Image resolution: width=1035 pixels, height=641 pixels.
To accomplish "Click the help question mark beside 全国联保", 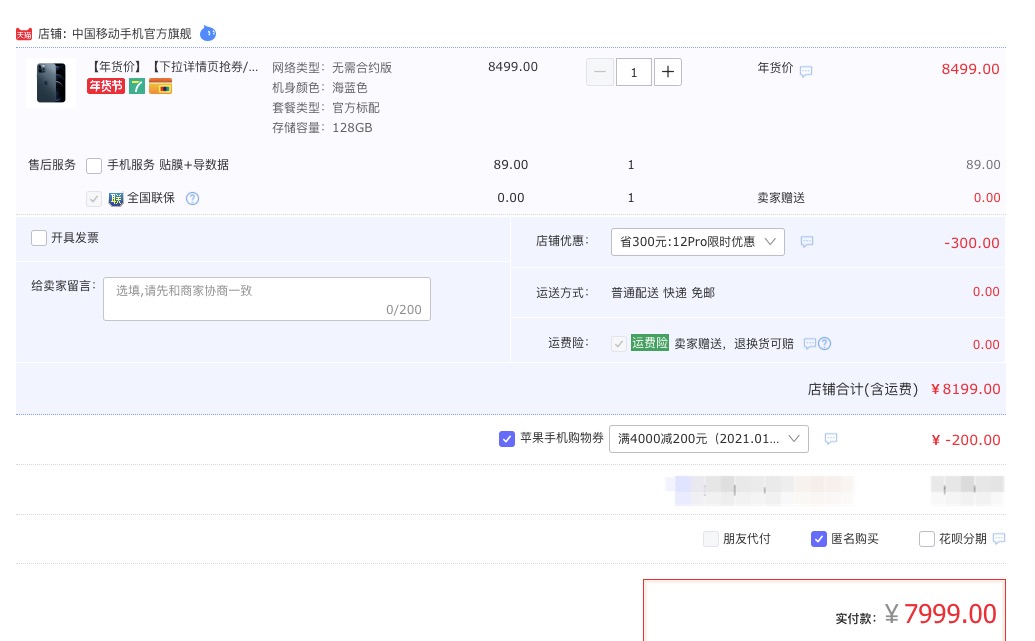I will tap(192, 198).
